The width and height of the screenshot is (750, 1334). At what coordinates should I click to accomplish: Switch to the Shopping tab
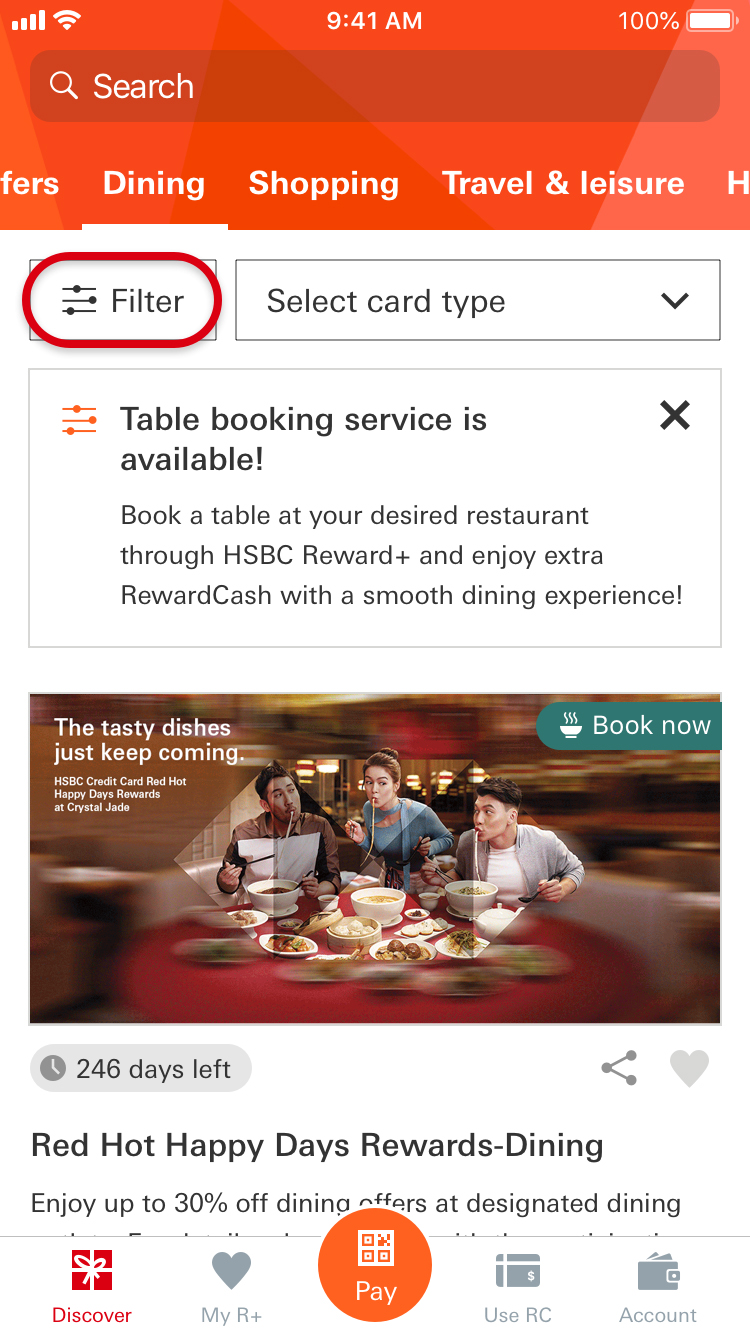coord(324,183)
